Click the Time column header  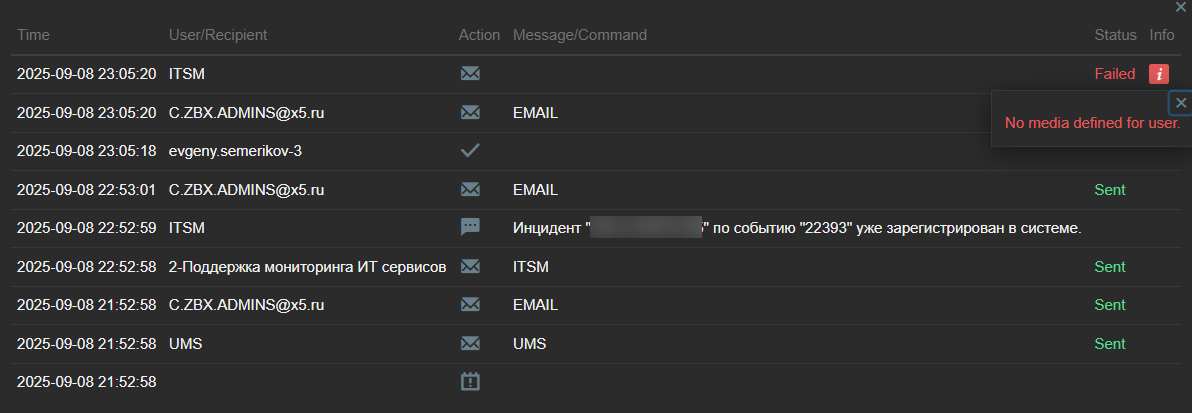[33, 35]
